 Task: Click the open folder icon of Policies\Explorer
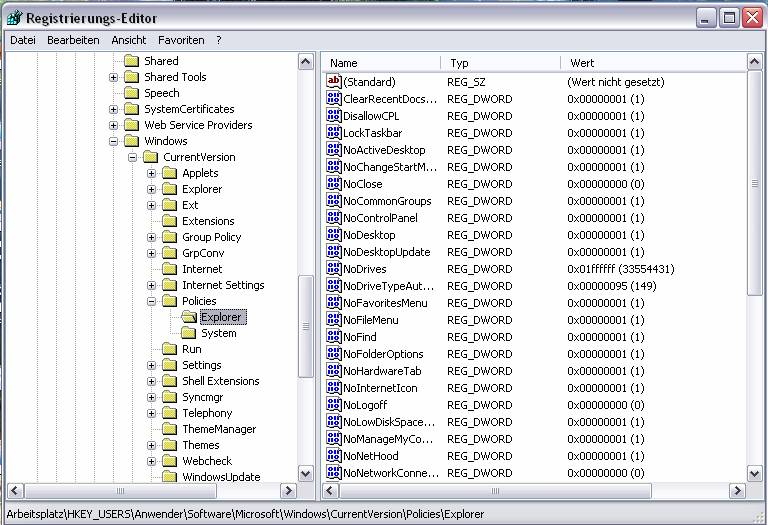point(189,317)
